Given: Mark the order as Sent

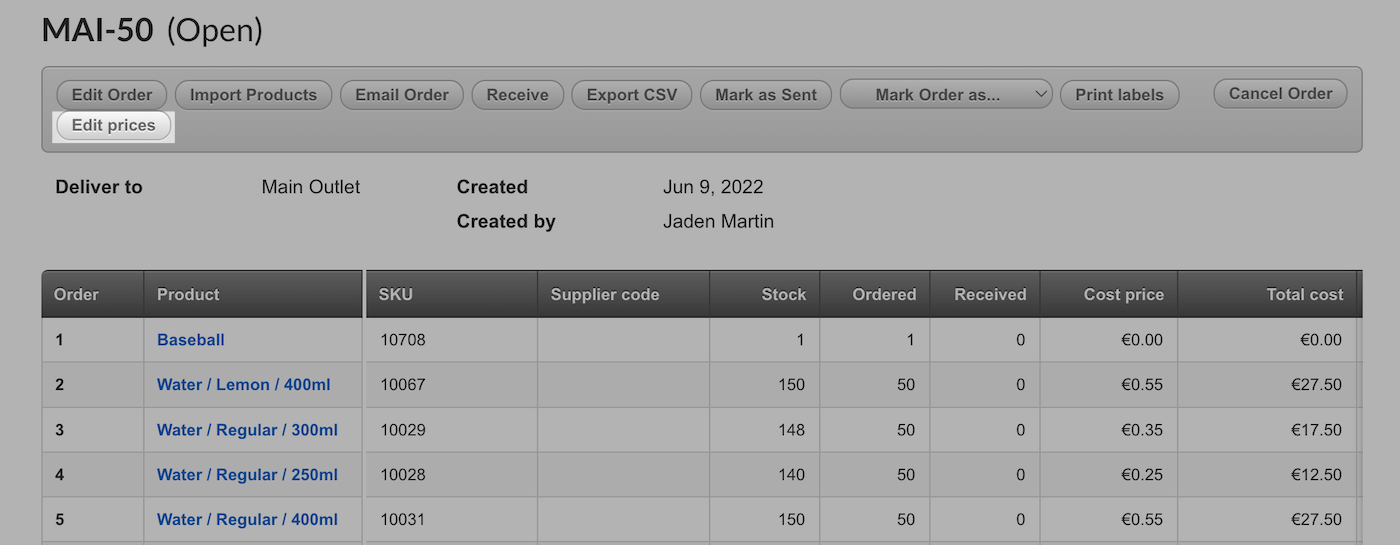Looking at the screenshot, I should (x=766, y=95).
